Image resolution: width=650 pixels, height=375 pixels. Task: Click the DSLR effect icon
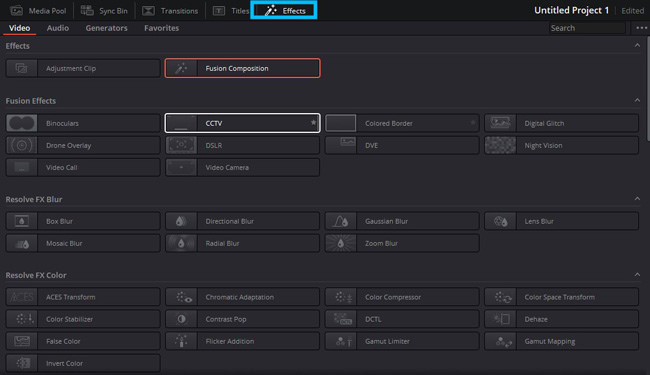181,145
